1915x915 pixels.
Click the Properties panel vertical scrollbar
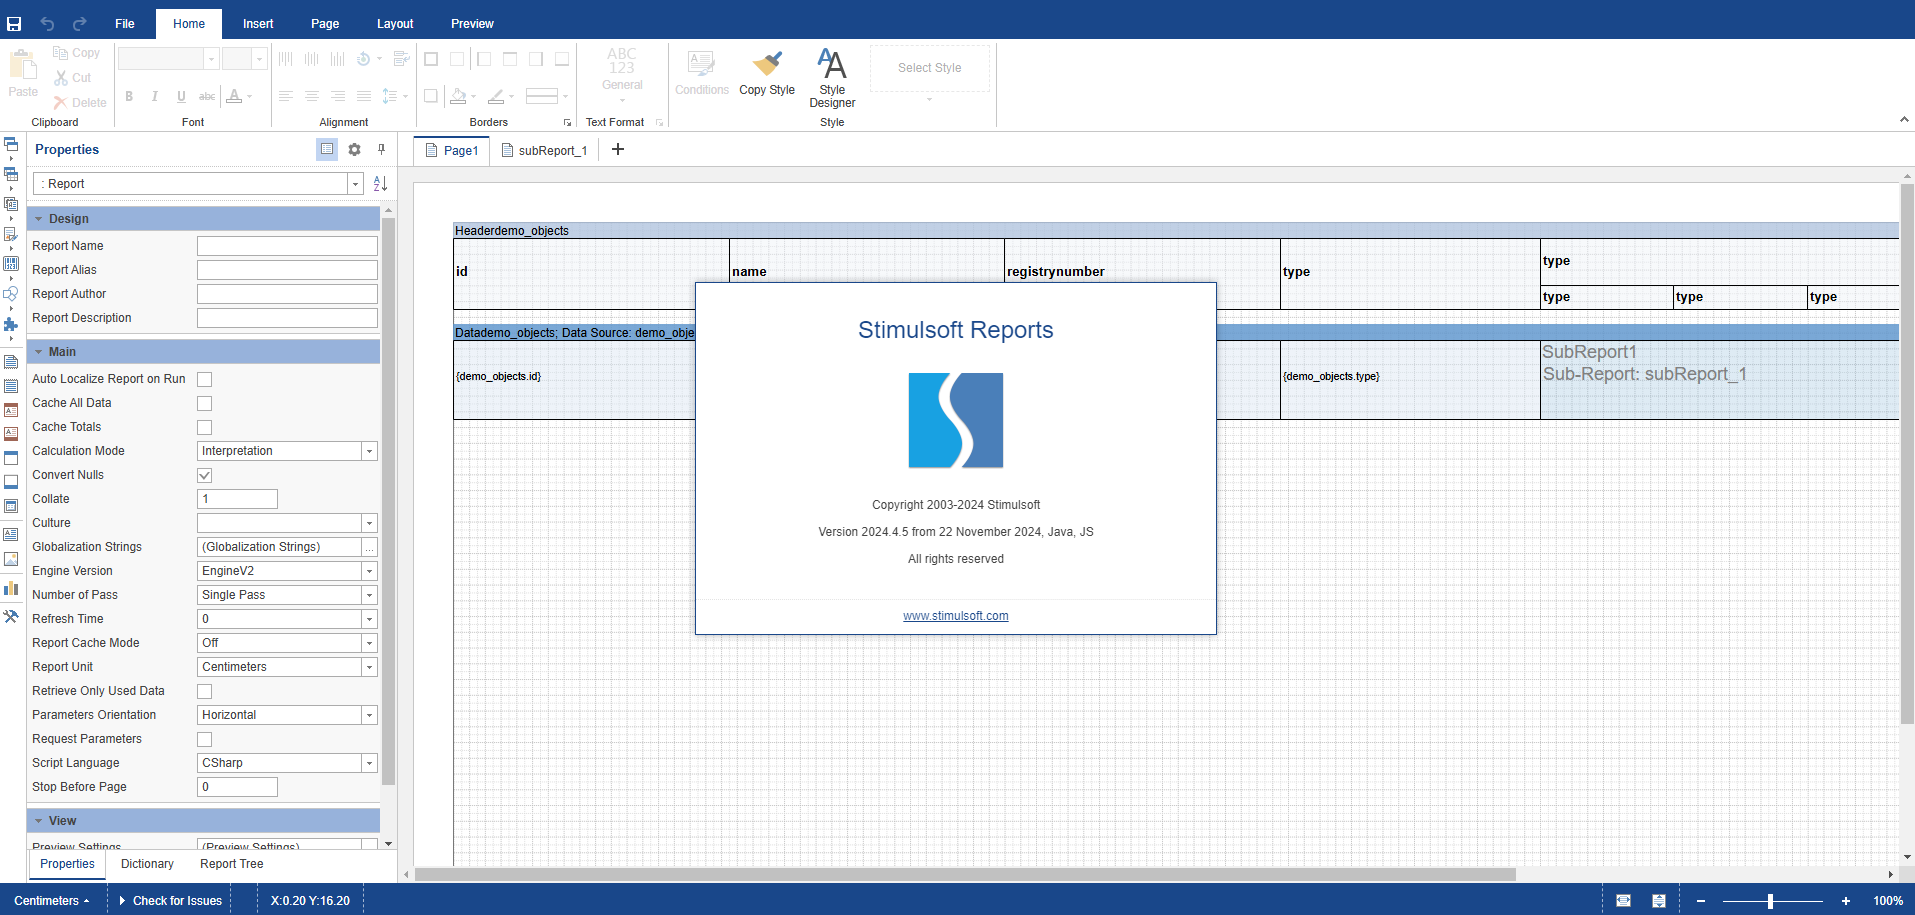[388, 502]
